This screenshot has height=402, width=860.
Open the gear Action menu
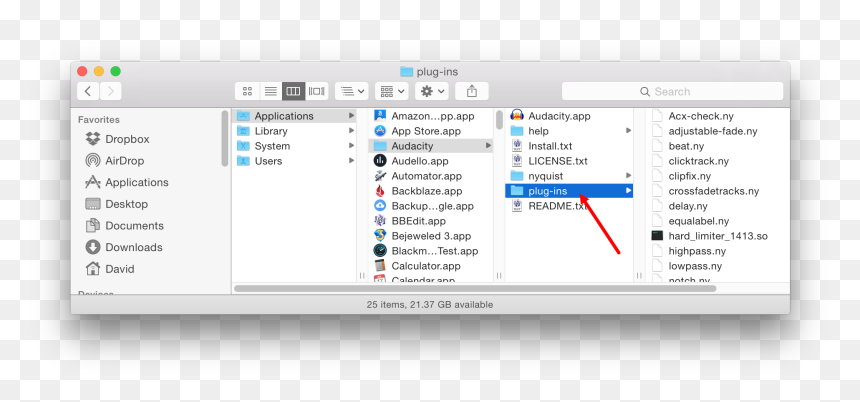[x=432, y=91]
